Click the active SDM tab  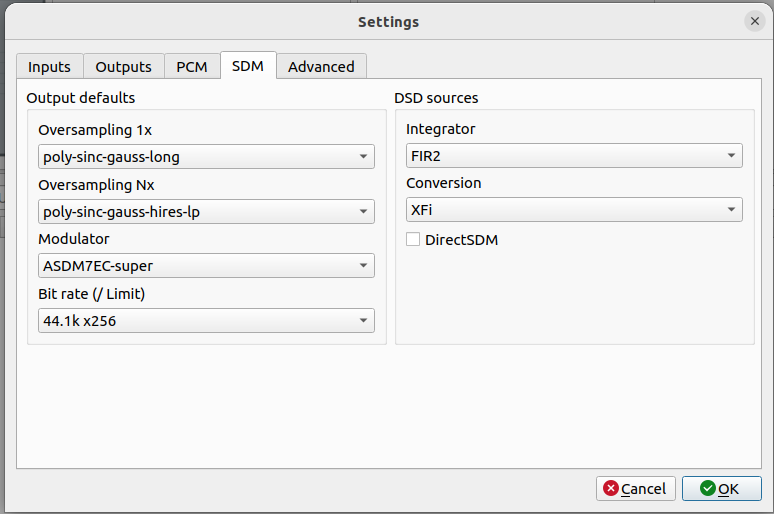tap(247, 66)
